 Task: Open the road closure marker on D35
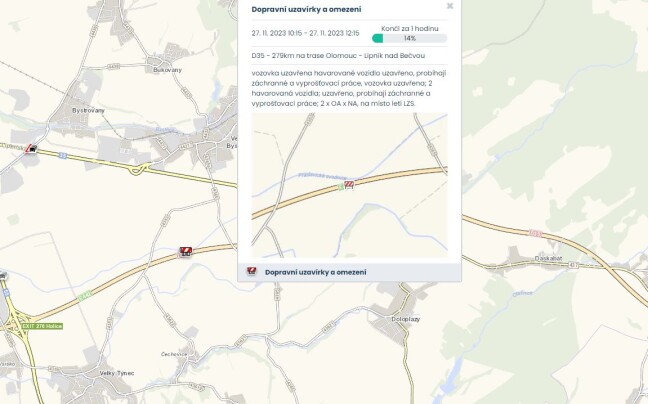pyautogui.click(x=186, y=251)
